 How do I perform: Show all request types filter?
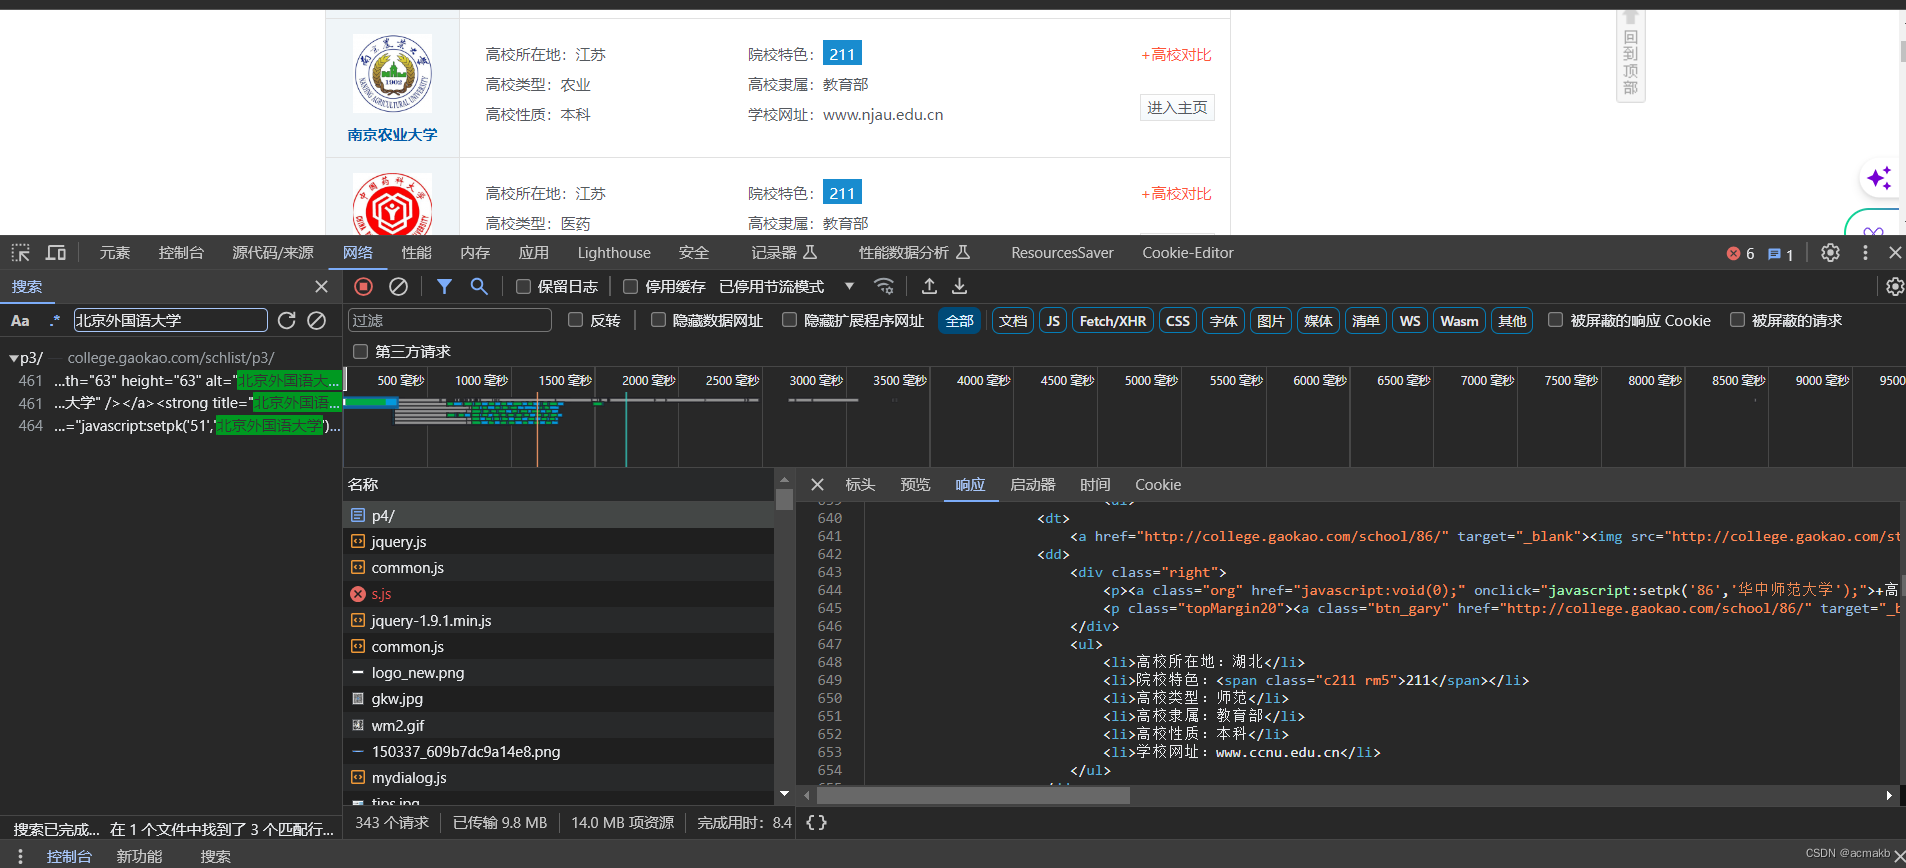tap(959, 321)
